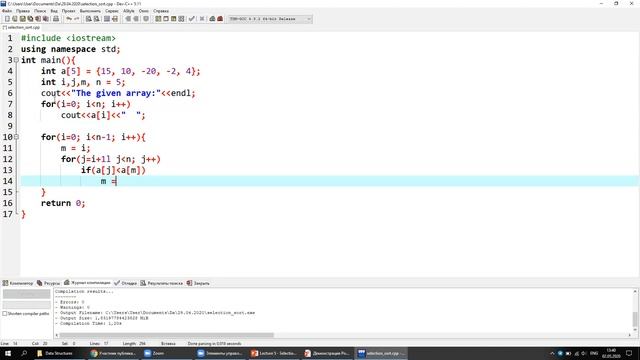This screenshot has height=360, width=640.
Task: Click the Syntax Check checkmark icon
Action: (191, 19)
